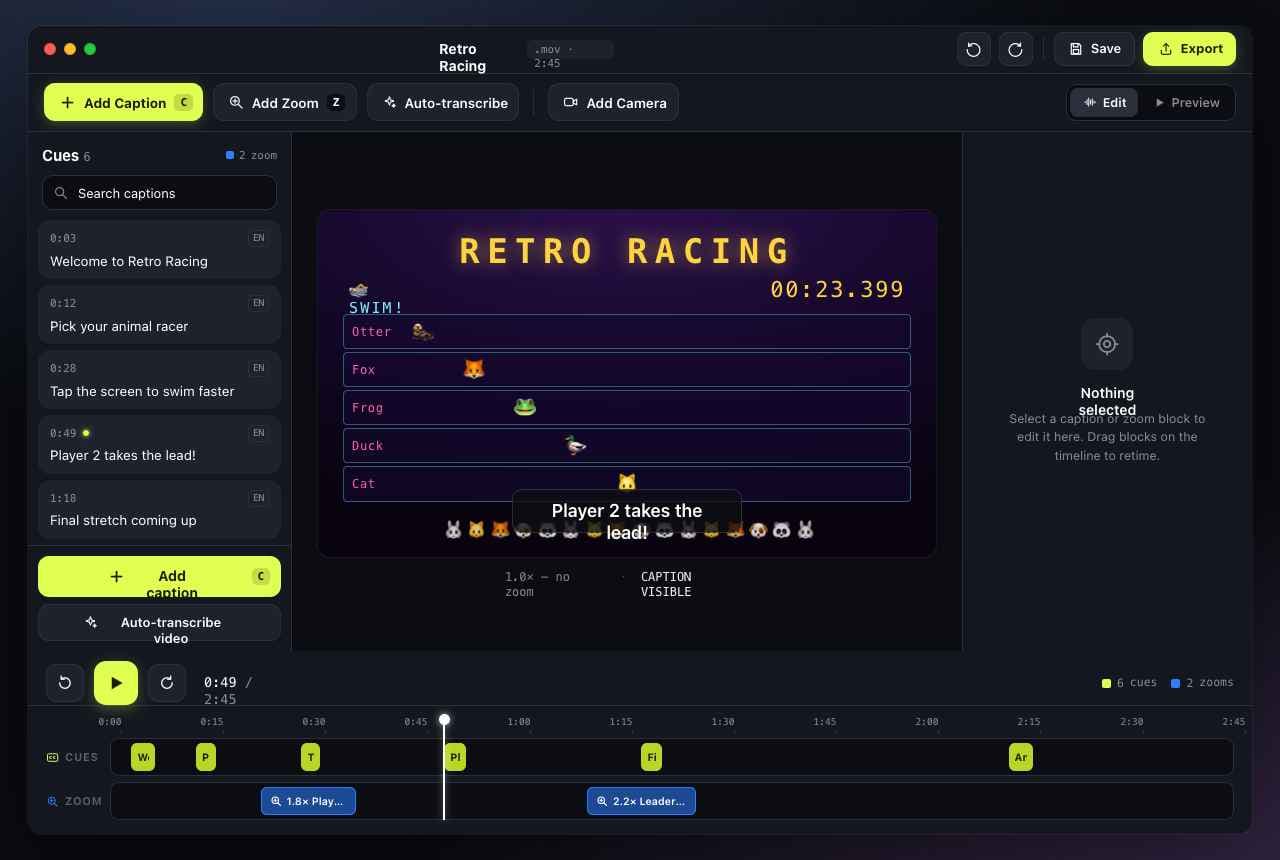Click the Fox lane in the video preview

point(627,369)
